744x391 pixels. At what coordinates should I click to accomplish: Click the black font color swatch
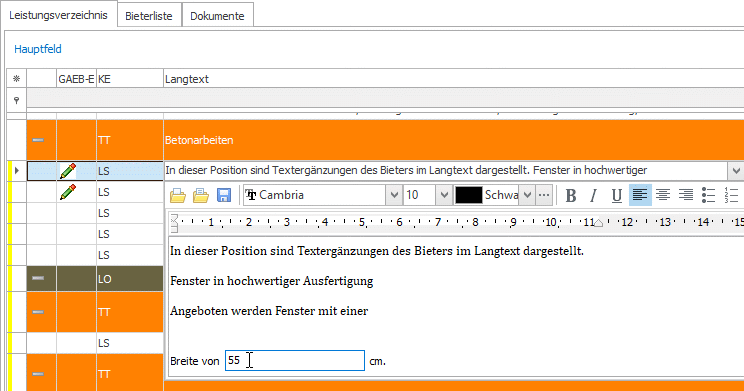click(468, 195)
